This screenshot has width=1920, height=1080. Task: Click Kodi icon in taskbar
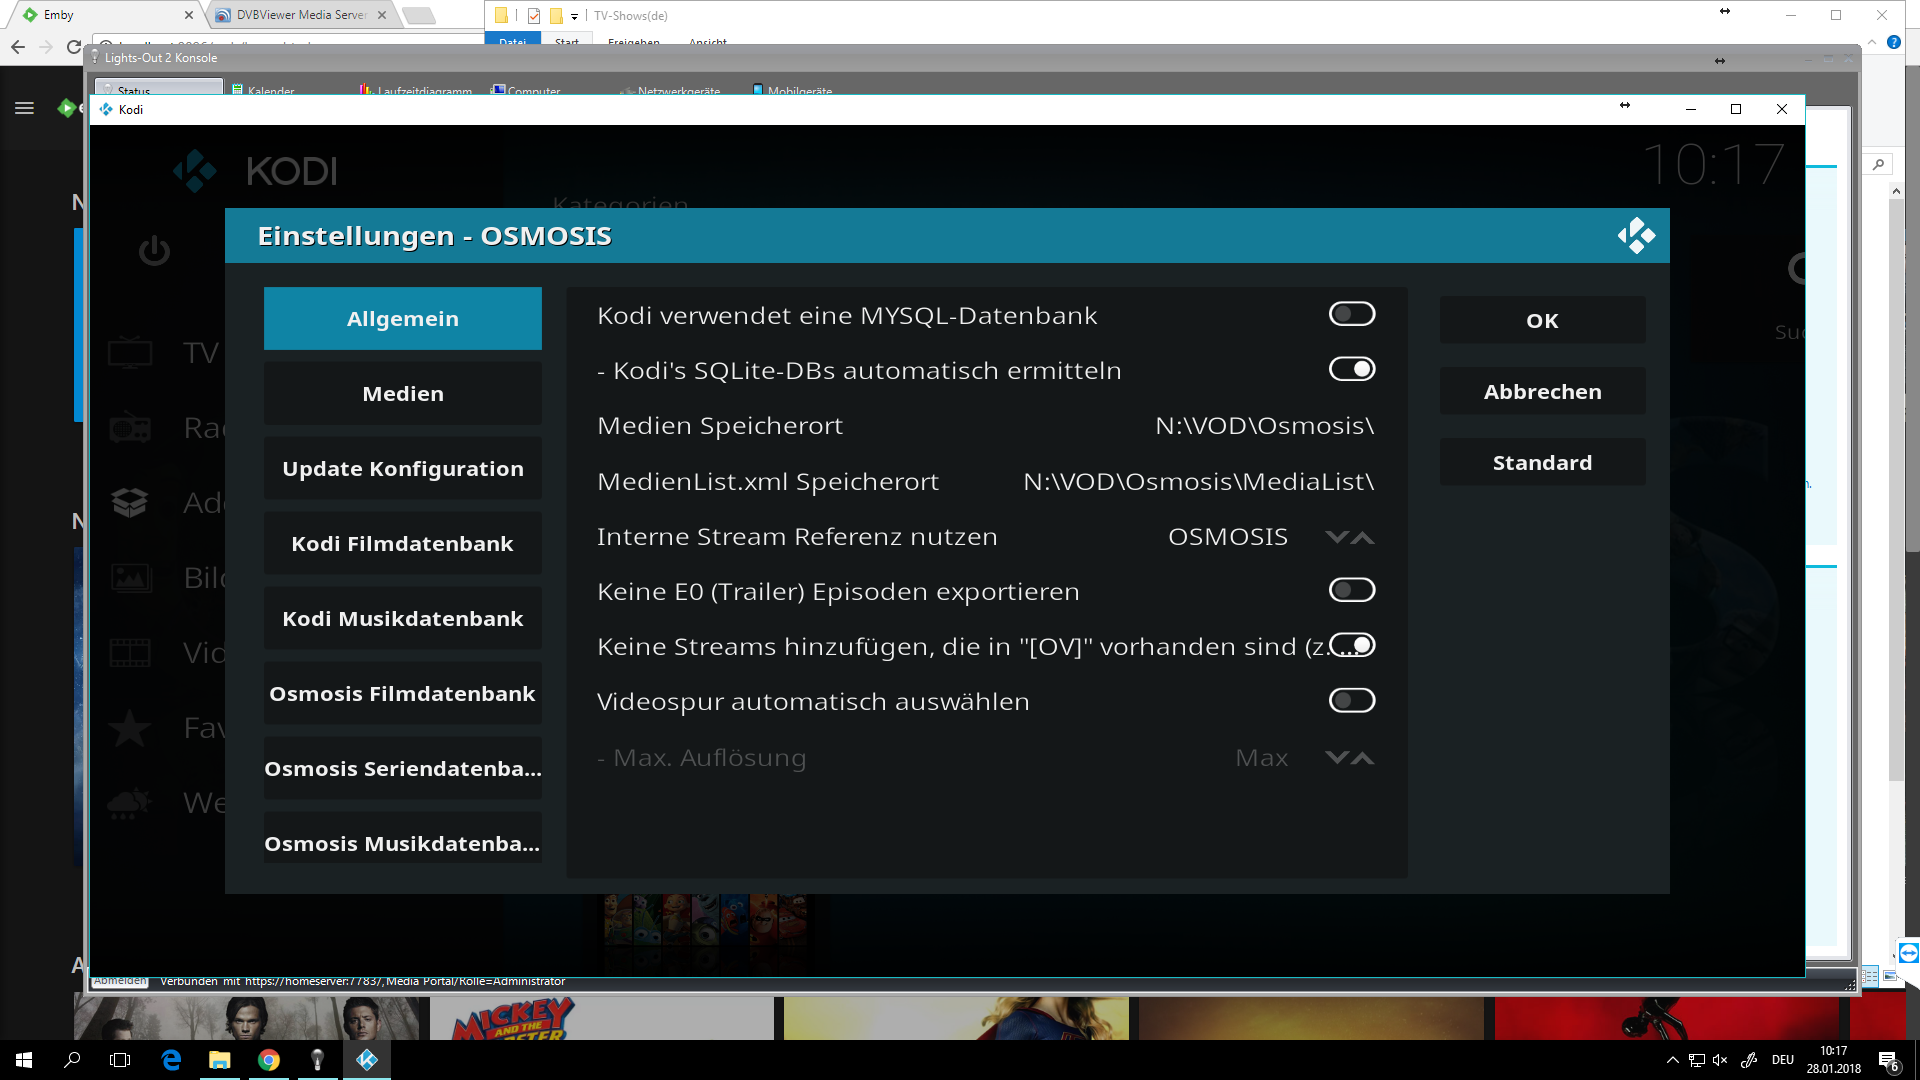[367, 1060]
